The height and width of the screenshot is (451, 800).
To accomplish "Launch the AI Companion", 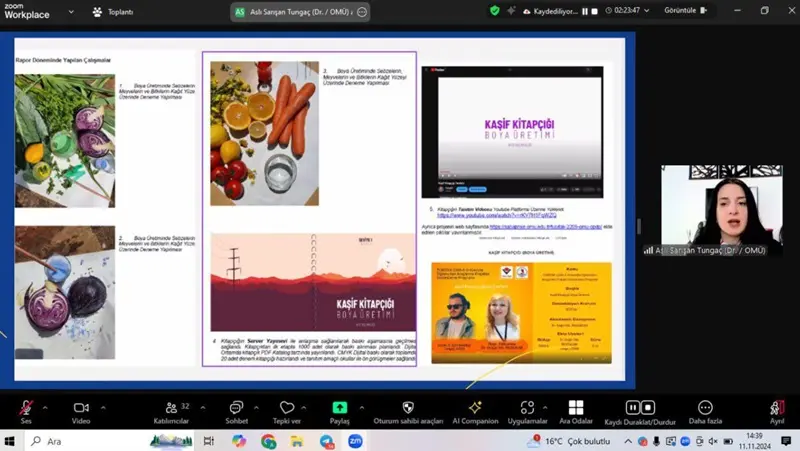I will 475,409.
